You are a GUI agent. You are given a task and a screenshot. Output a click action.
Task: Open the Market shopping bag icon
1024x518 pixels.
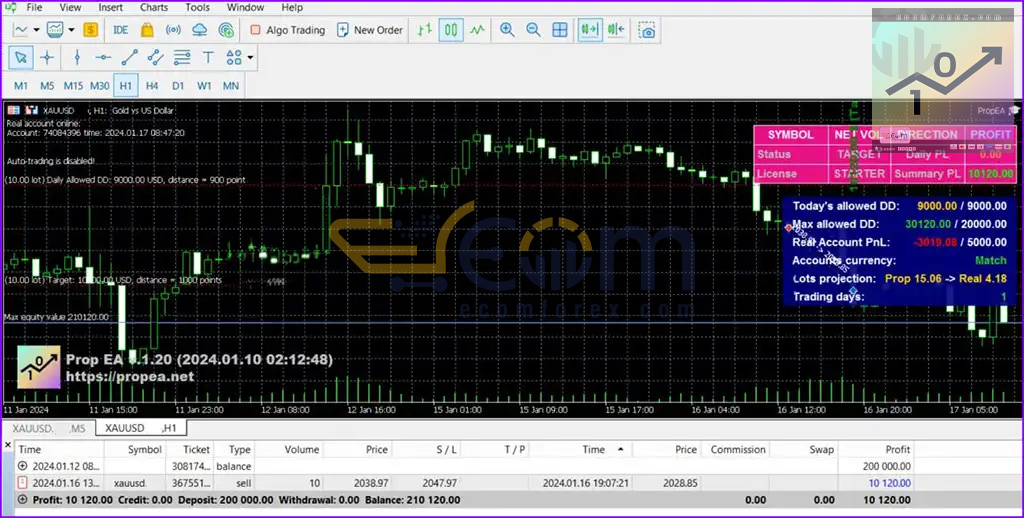tap(147, 30)
